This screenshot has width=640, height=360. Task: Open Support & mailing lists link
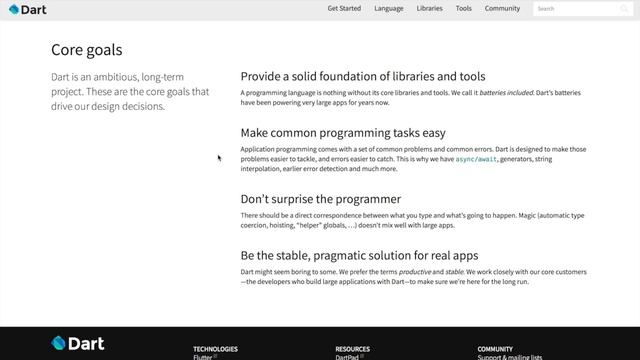point(510,357)
